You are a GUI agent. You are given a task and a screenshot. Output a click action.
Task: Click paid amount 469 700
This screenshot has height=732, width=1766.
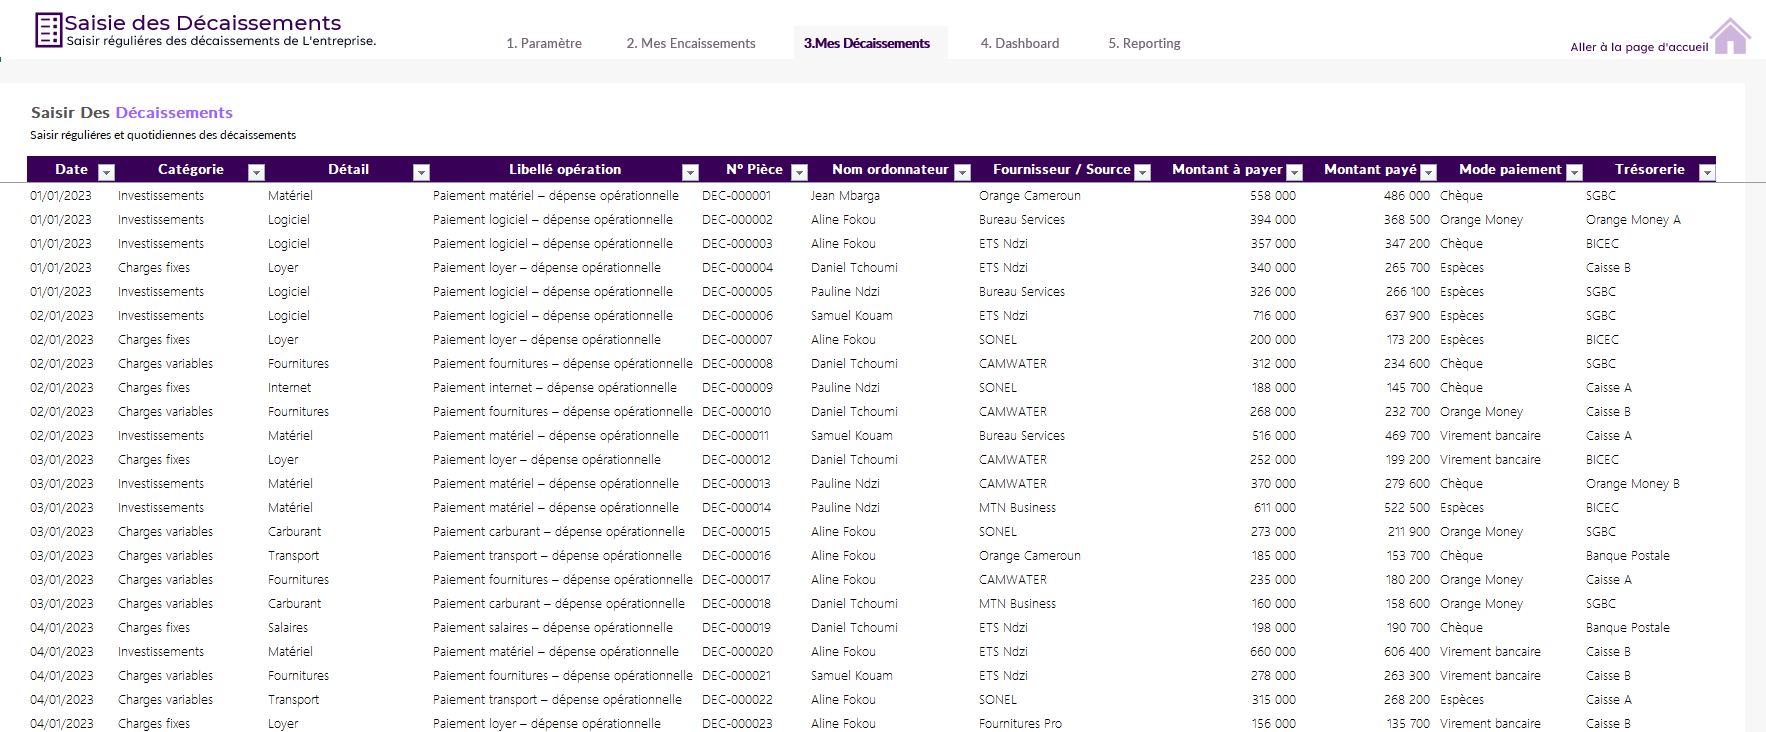click(1407, 436)
